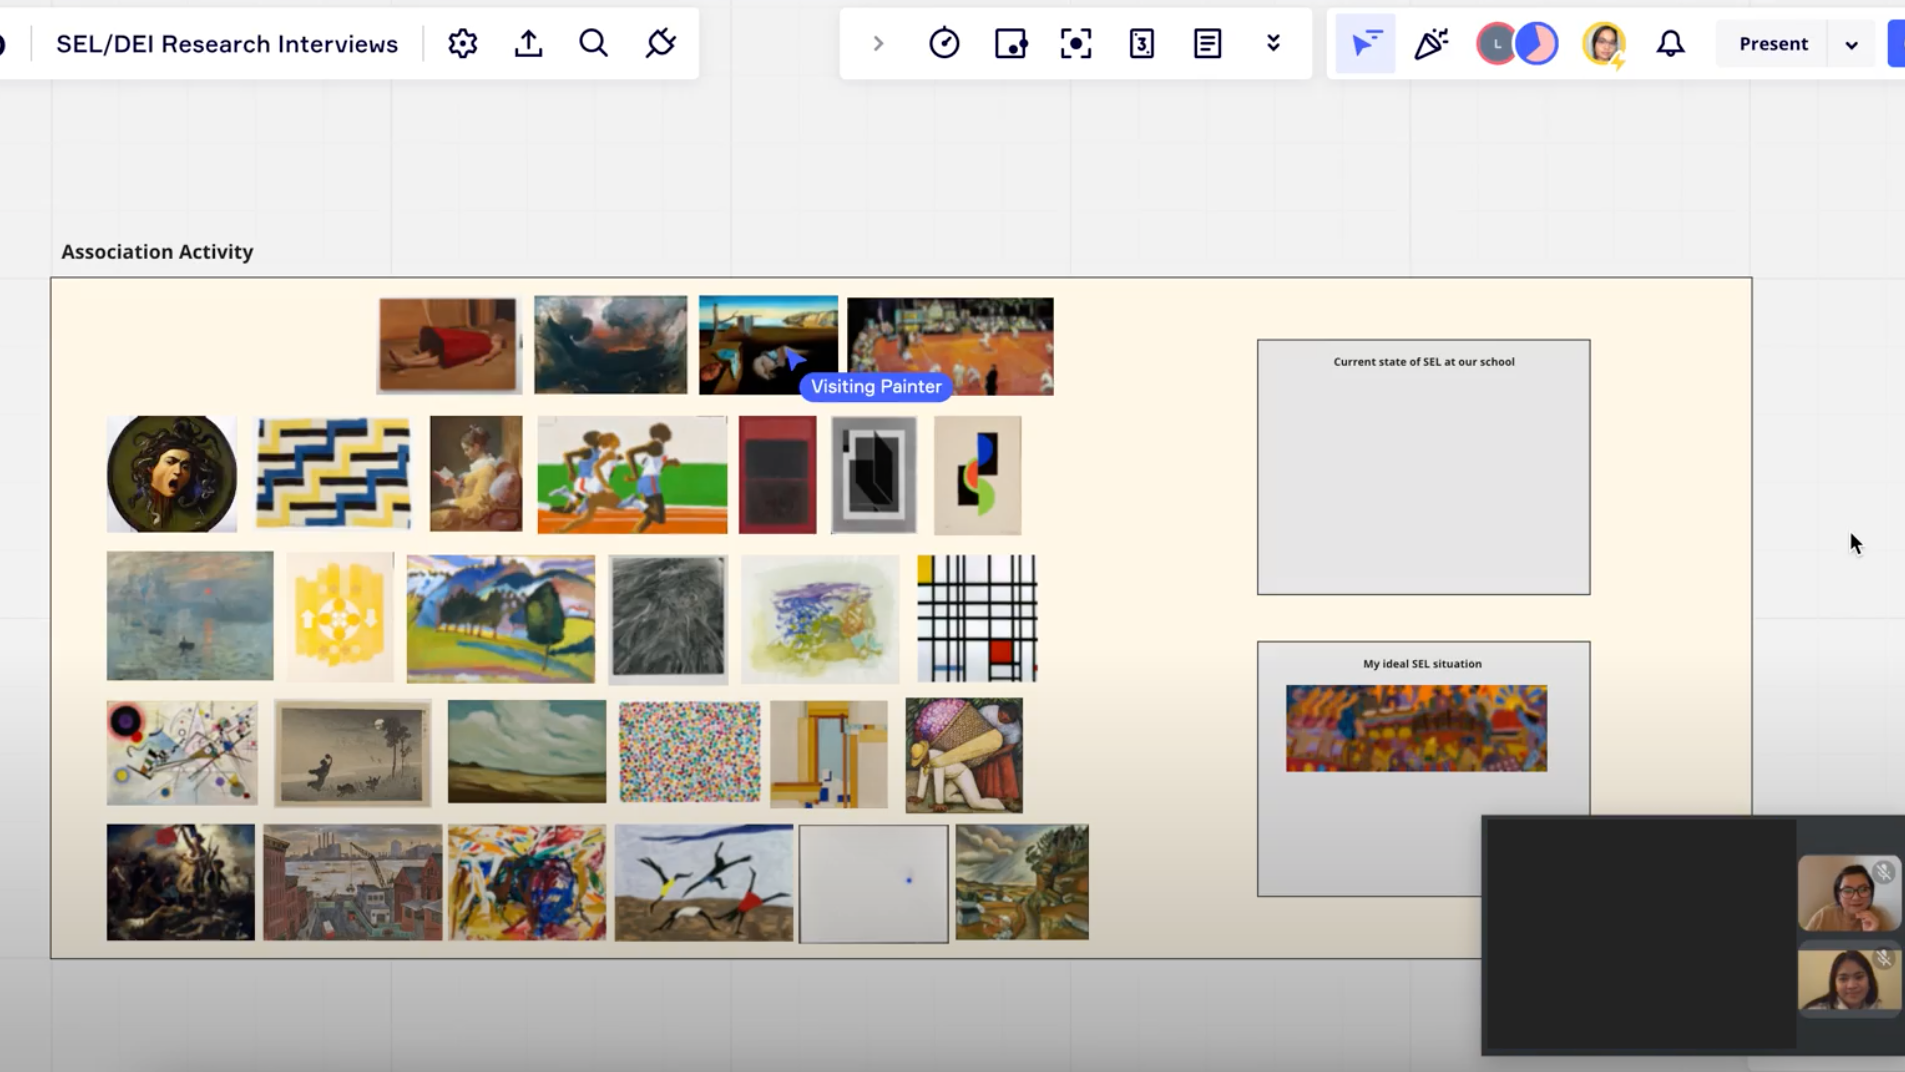Select the blue-yellow zigzag pattern image

333,473
